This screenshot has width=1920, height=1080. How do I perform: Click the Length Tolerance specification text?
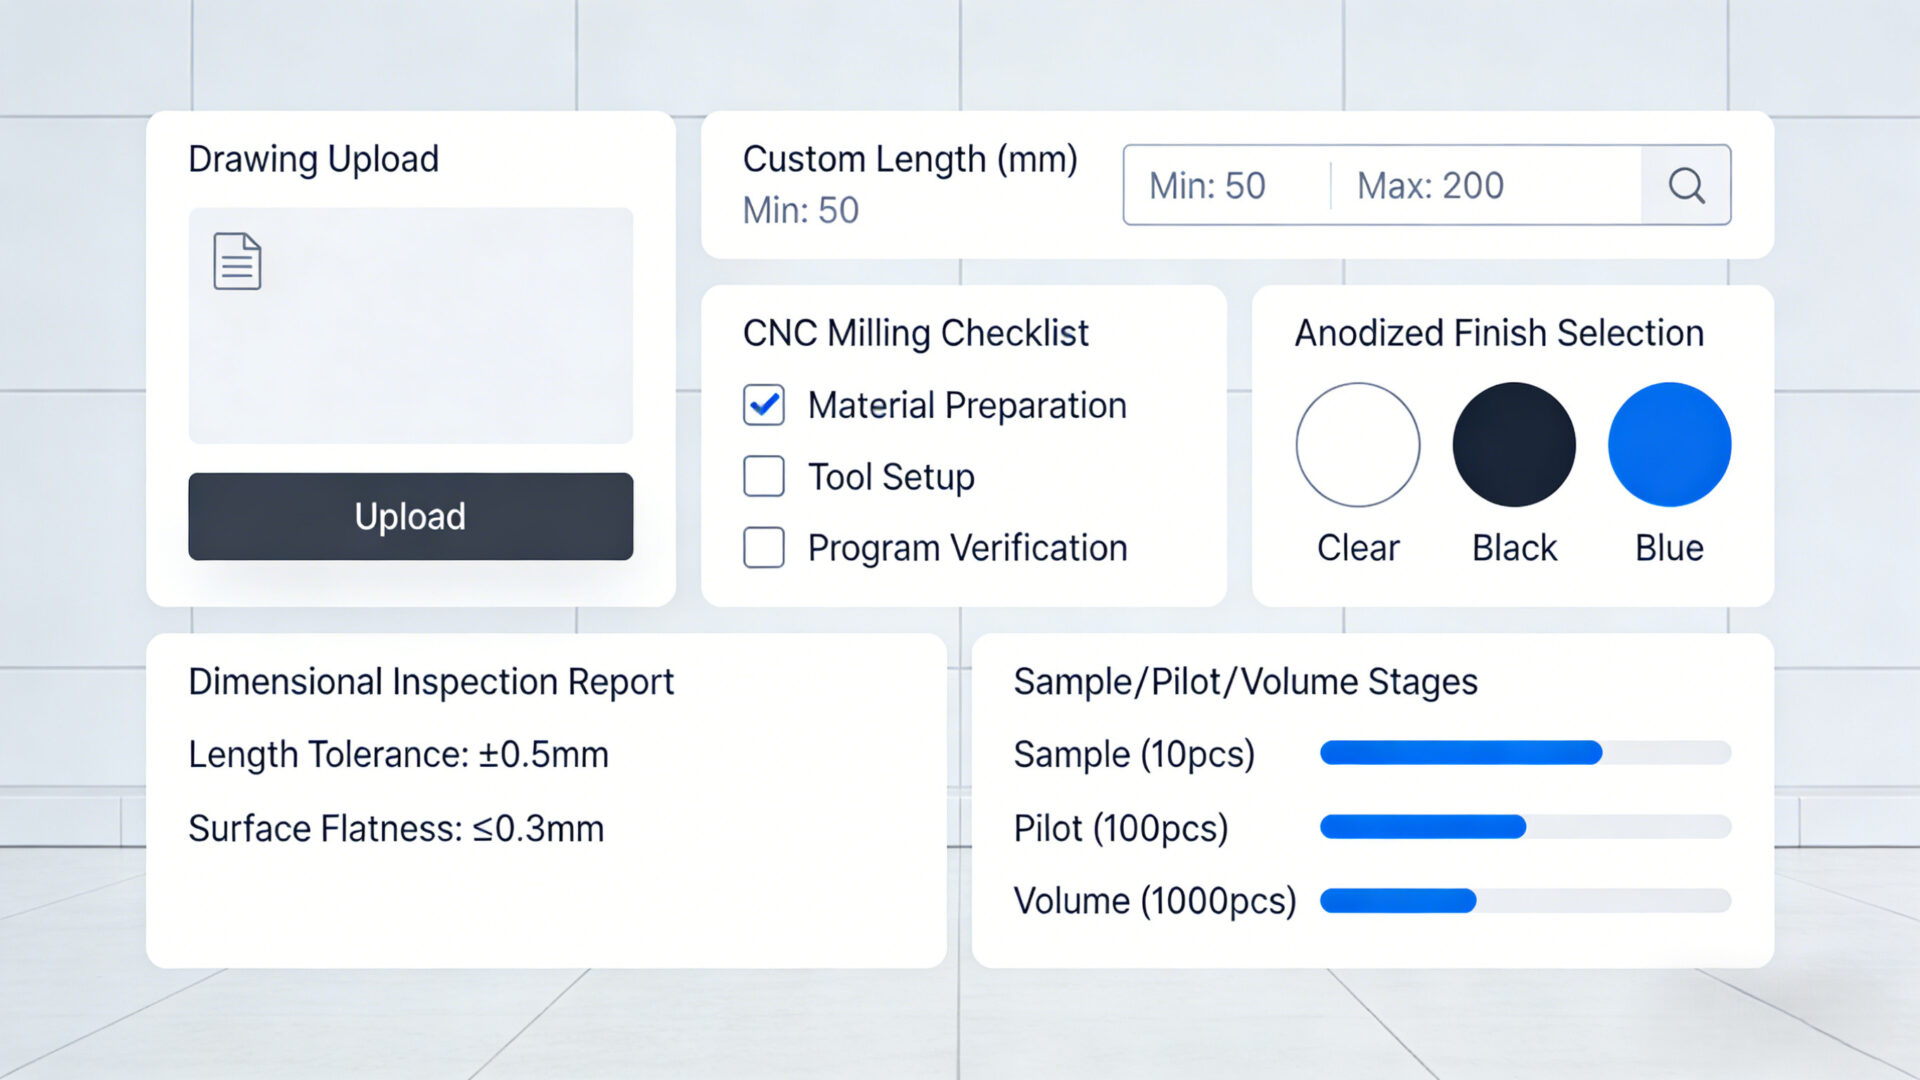click(x=398, y=754)
